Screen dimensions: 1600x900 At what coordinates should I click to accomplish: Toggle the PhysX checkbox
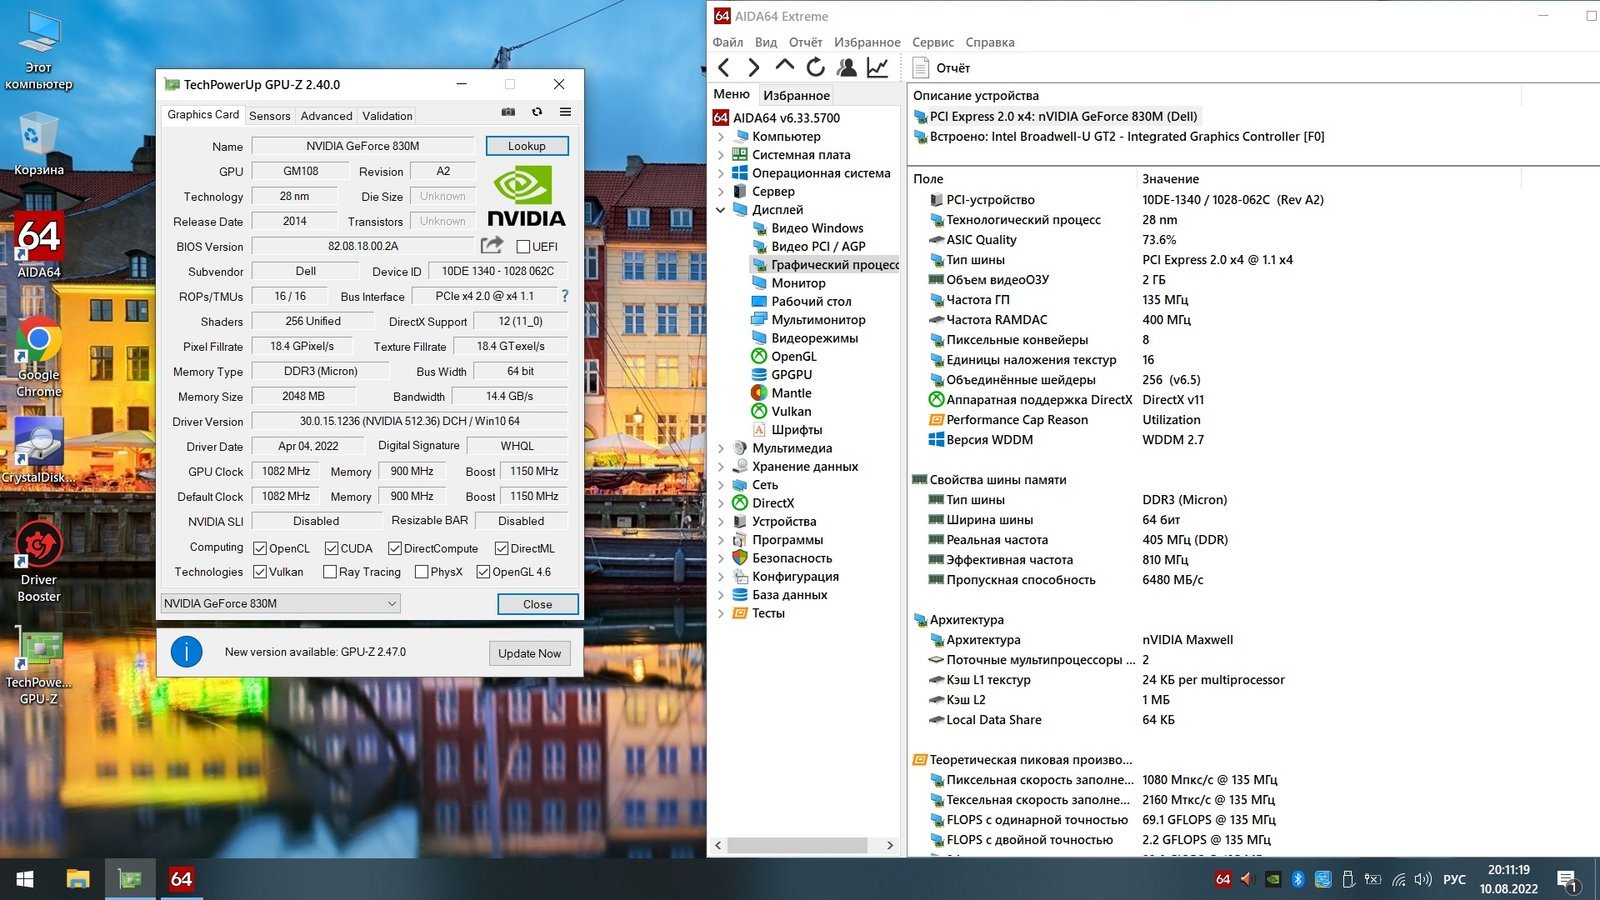(422, 572)
